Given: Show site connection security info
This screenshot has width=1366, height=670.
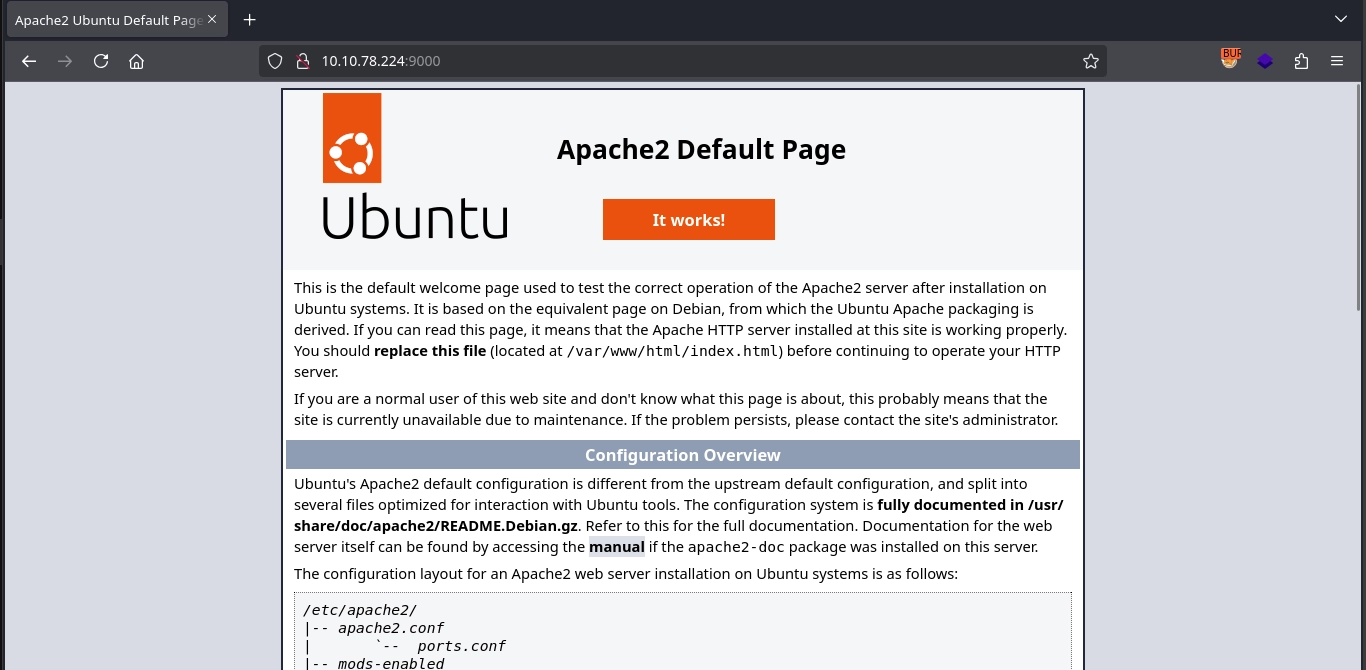Looking at the screenshot, I should point(302,61).
